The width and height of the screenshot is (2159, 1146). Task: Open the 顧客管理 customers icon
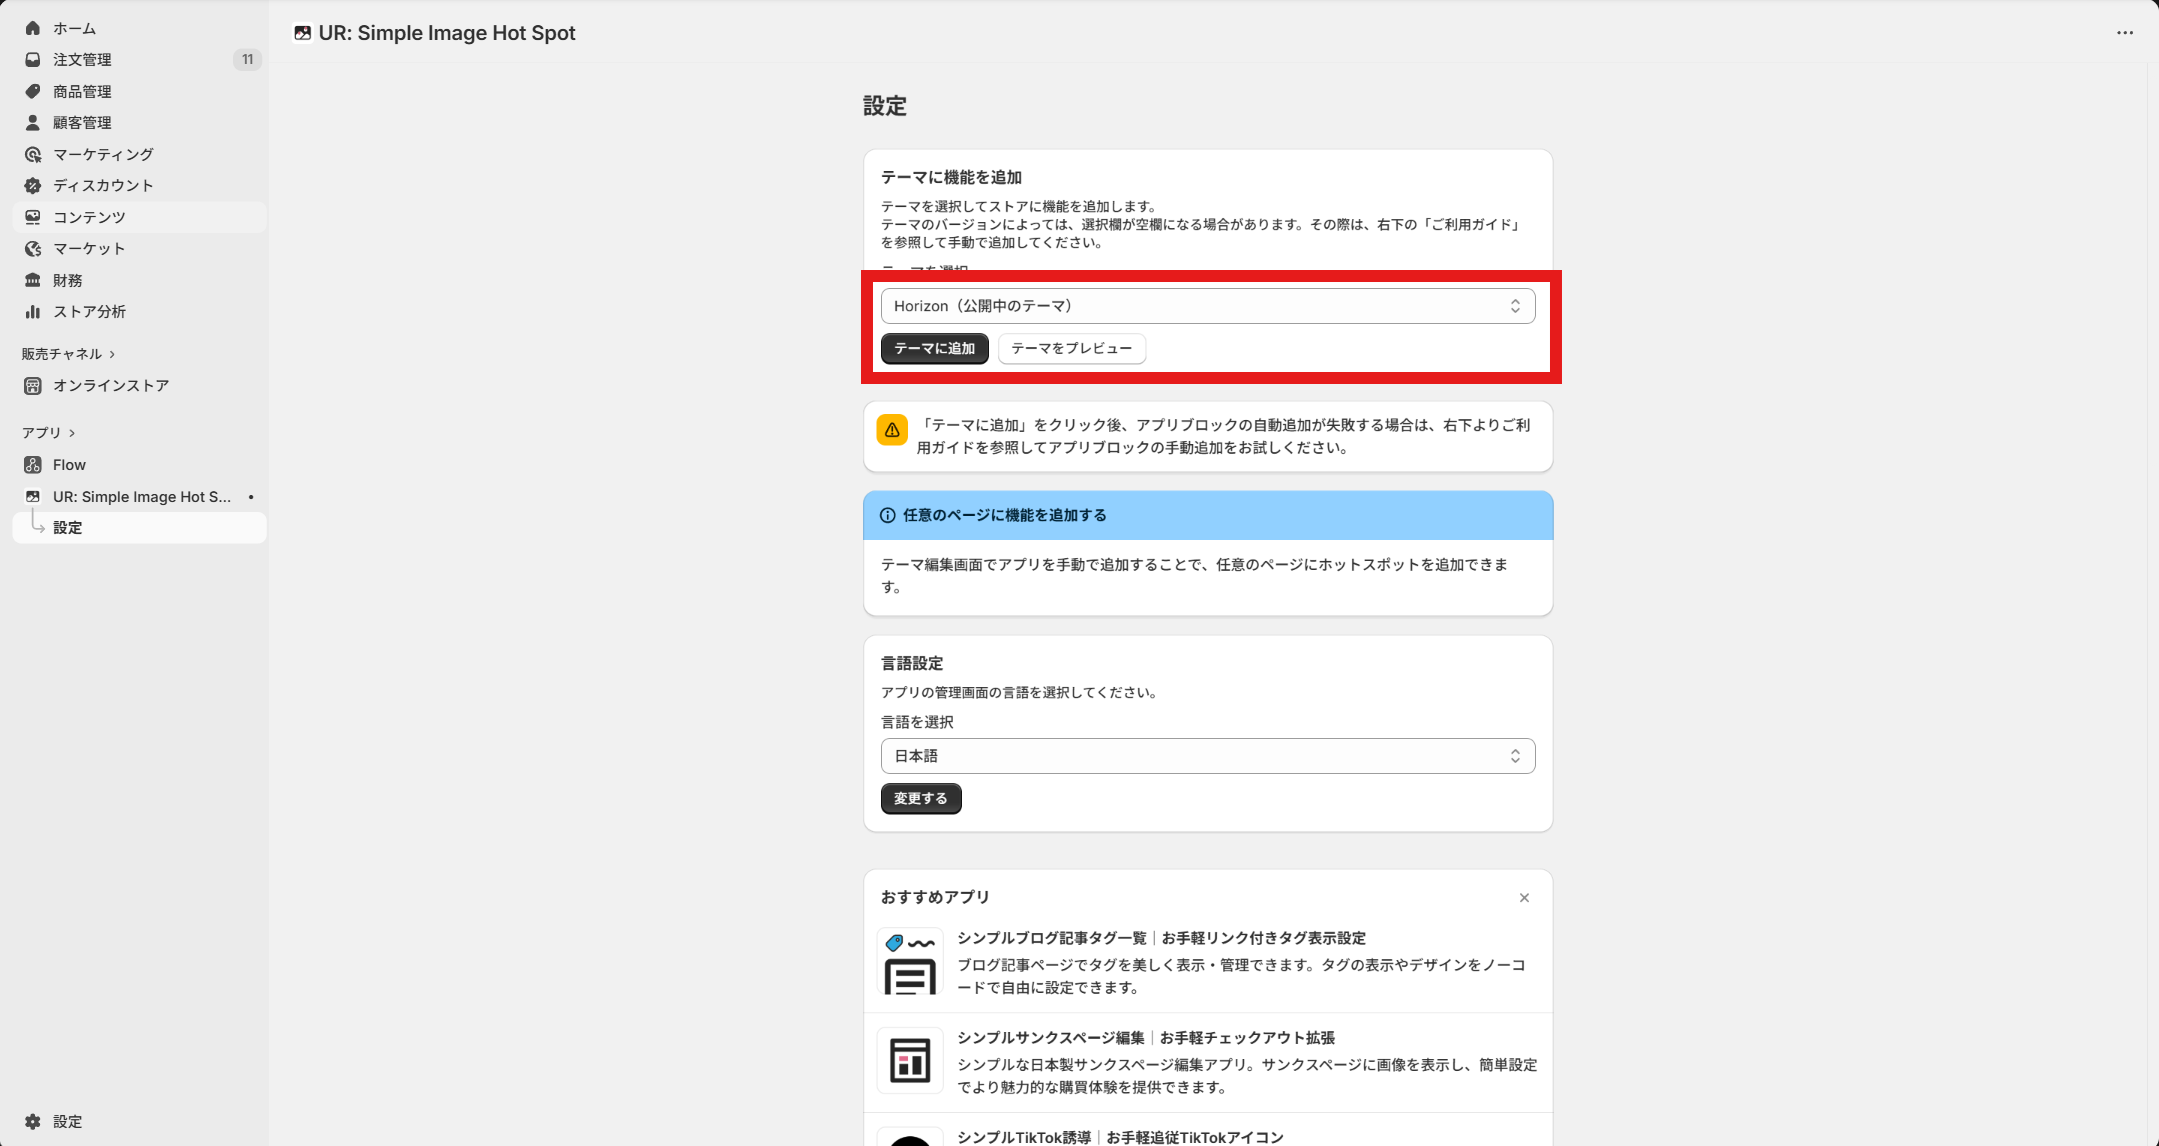pyautogui.click(x=33, y=122)
